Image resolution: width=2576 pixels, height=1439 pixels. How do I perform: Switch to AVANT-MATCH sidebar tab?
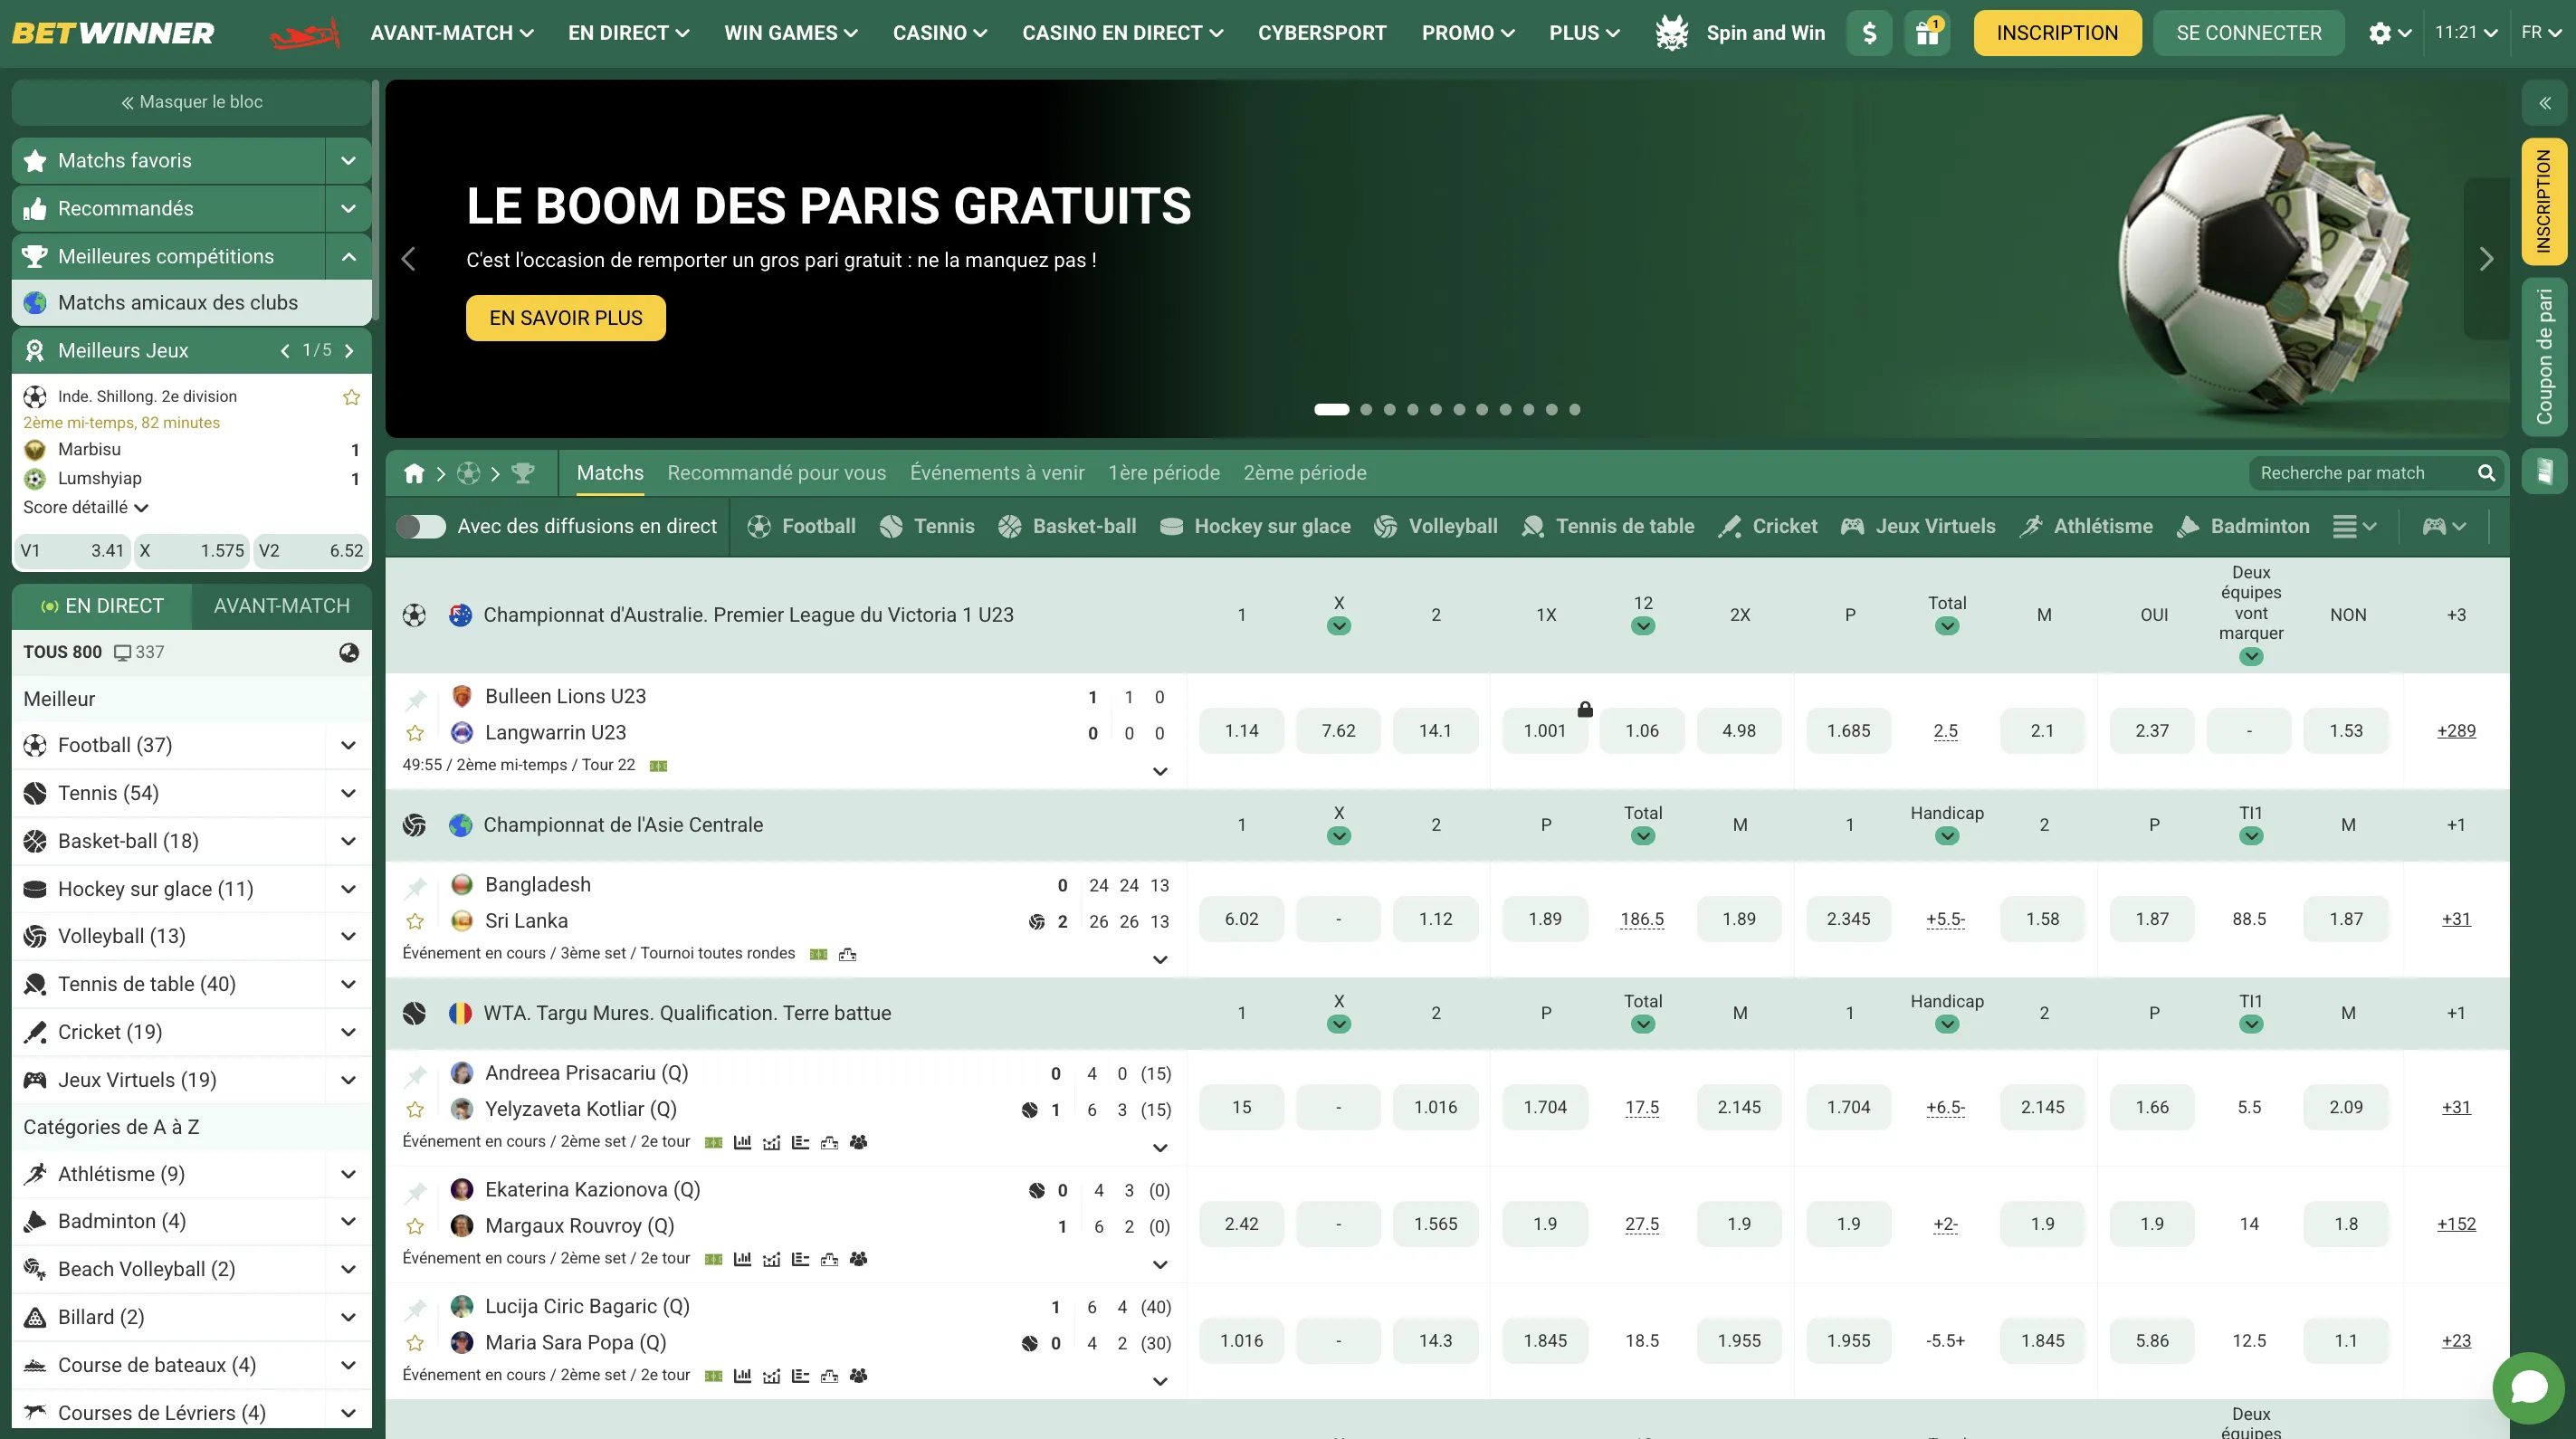tap(282, 606)
